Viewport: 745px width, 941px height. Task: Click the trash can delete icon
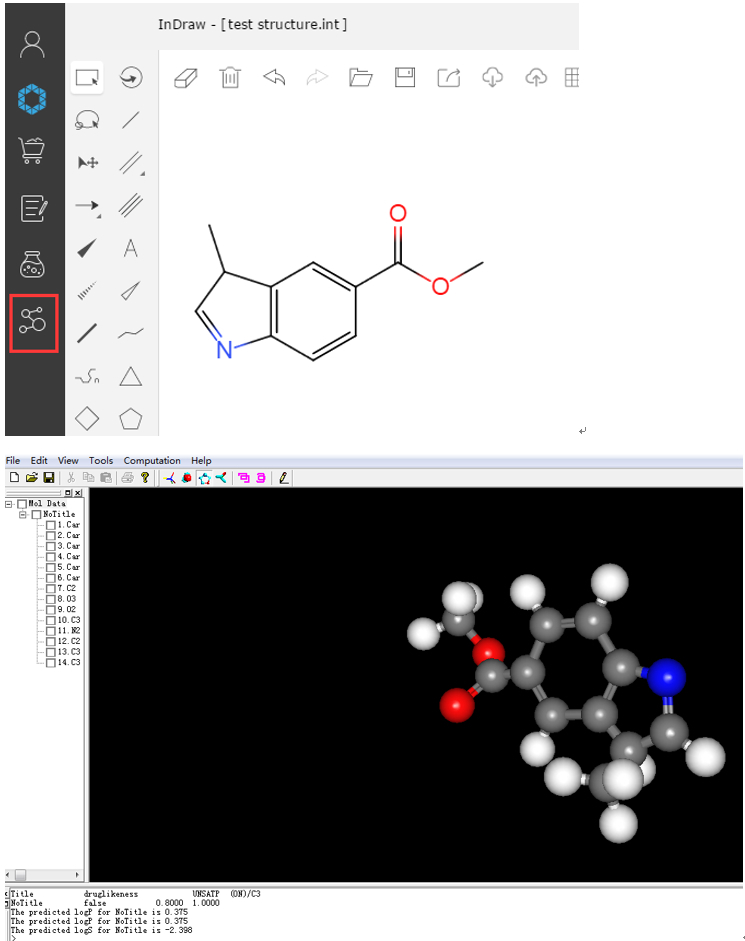[230, 78]
